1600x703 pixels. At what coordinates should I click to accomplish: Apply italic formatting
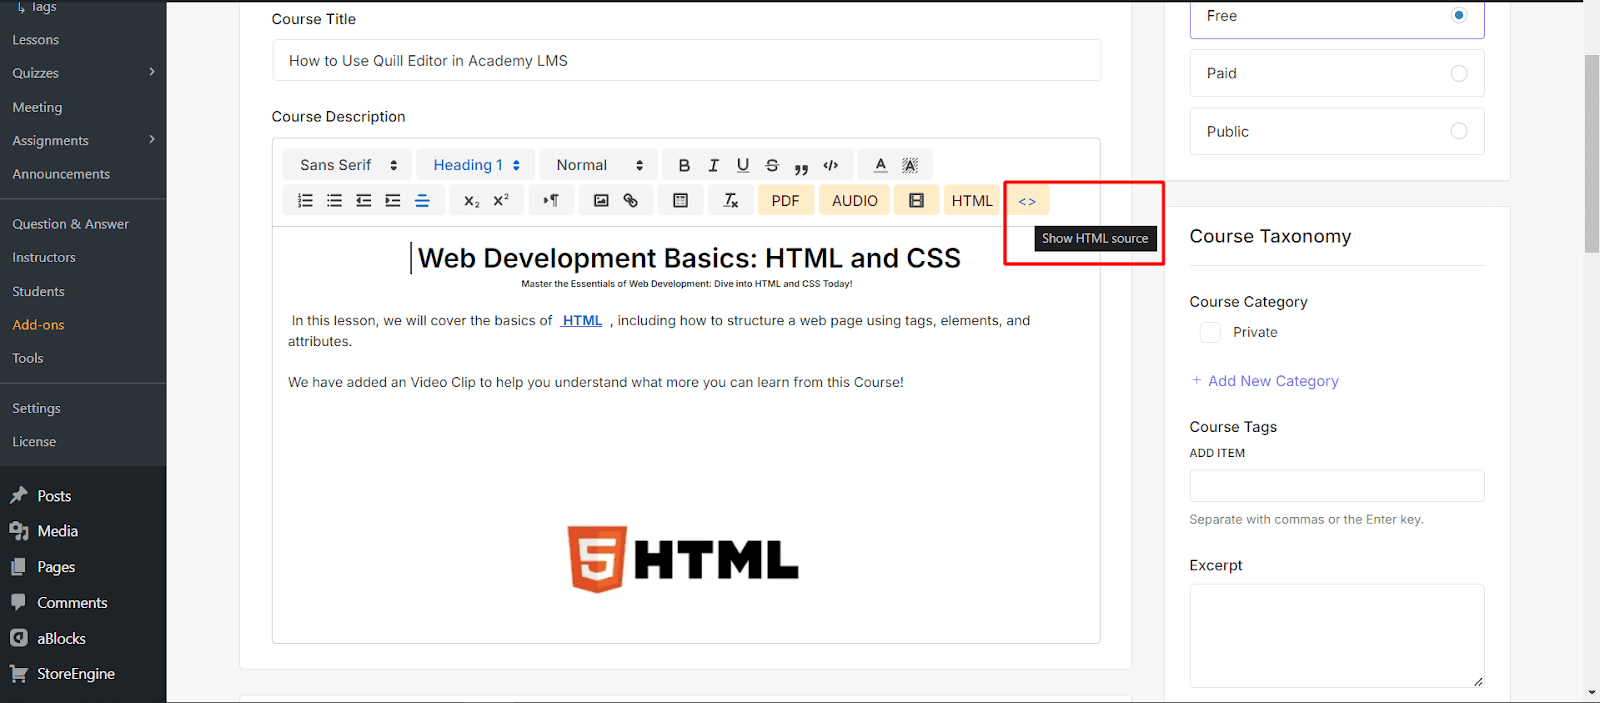pyautogui.click(x=713, y=165)
